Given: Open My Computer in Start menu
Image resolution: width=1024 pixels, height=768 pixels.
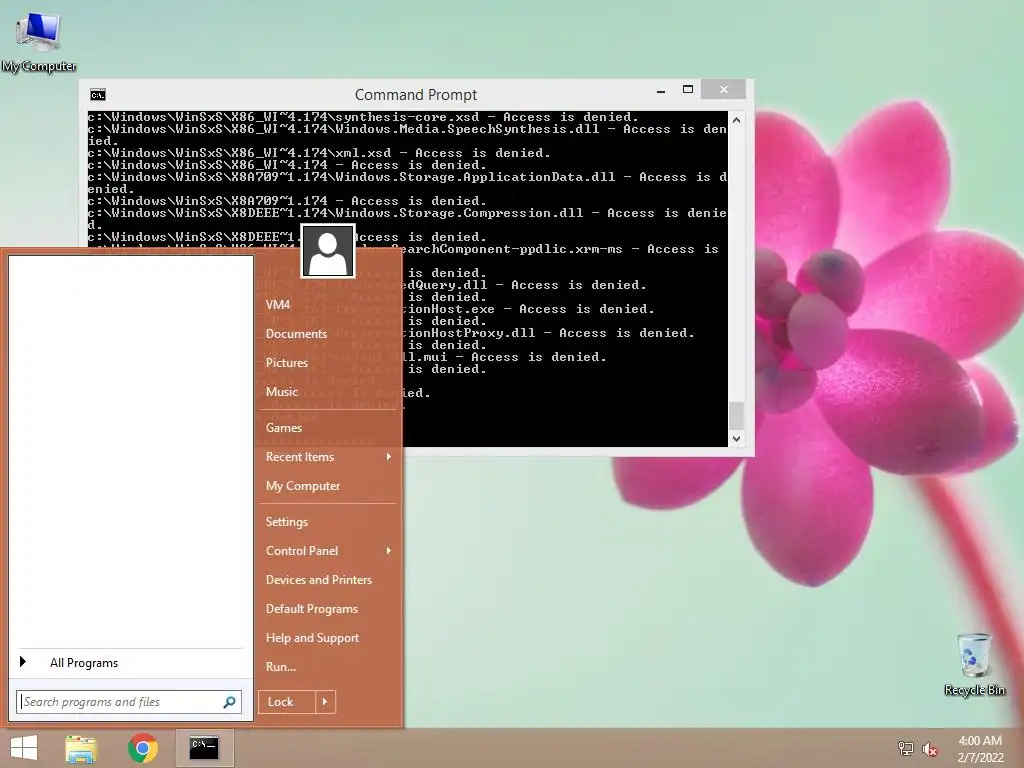Looking at the screenshot, I should 302,486.
